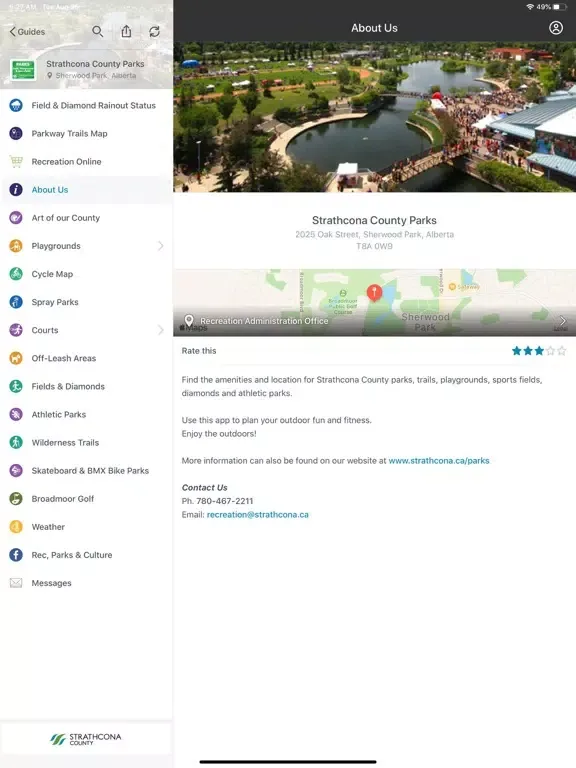The image size is (576, 768).
Task: Select Skateboard & BMX Bike Parks label
Action: click(90, 470)
